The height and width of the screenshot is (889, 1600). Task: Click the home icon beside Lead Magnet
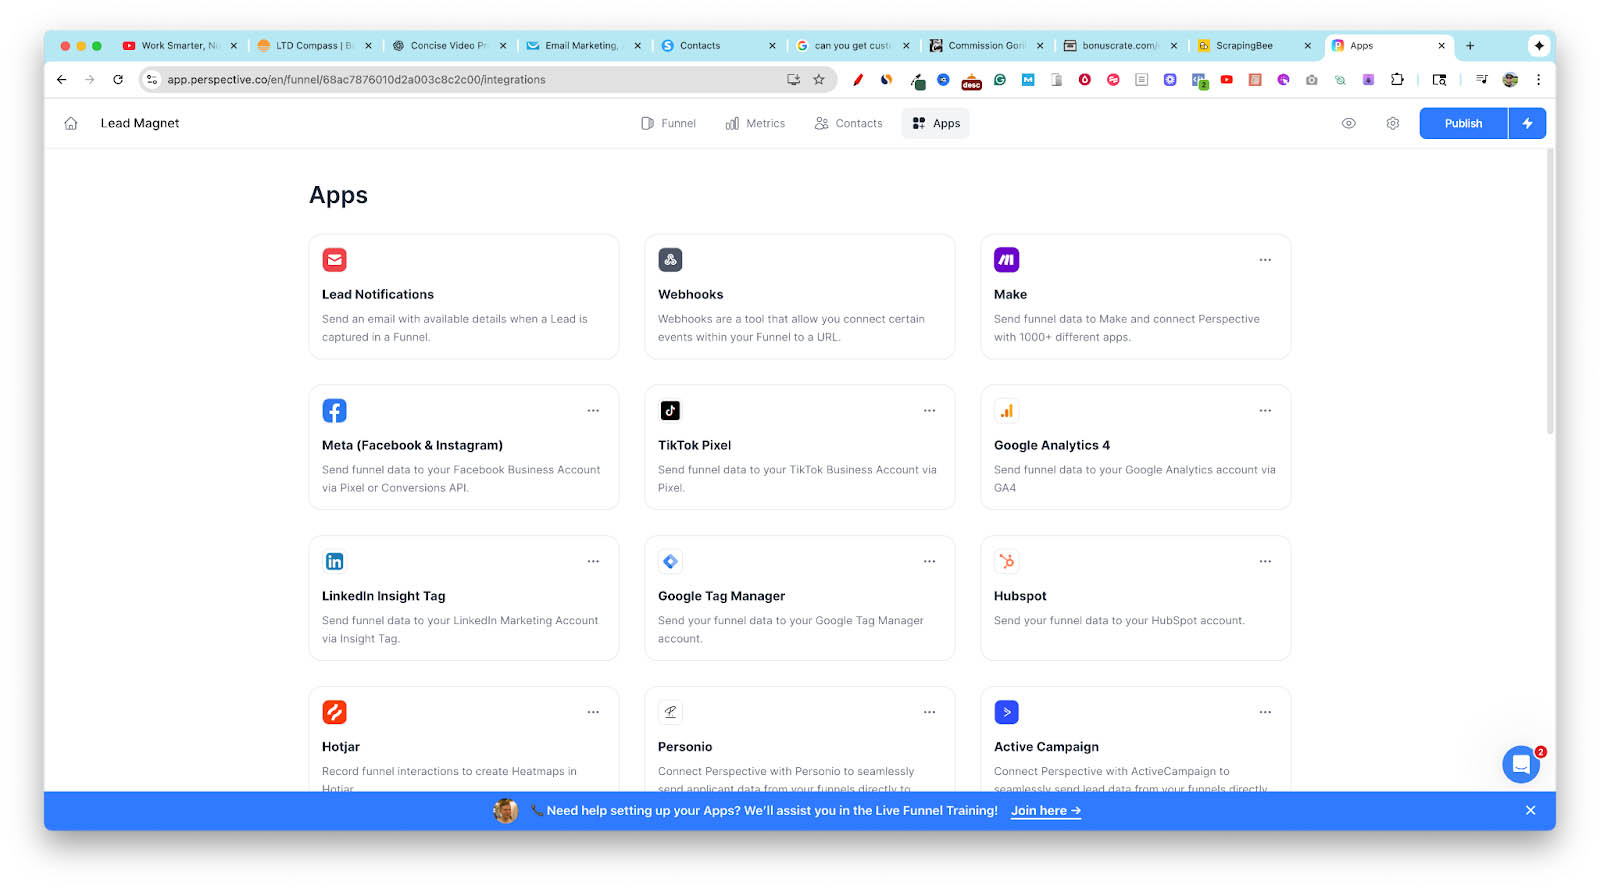[x=71, y=124]
